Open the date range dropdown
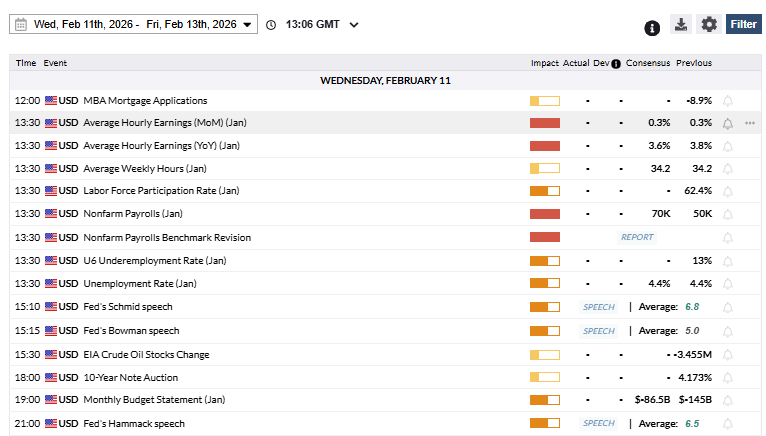 [247, 24]
